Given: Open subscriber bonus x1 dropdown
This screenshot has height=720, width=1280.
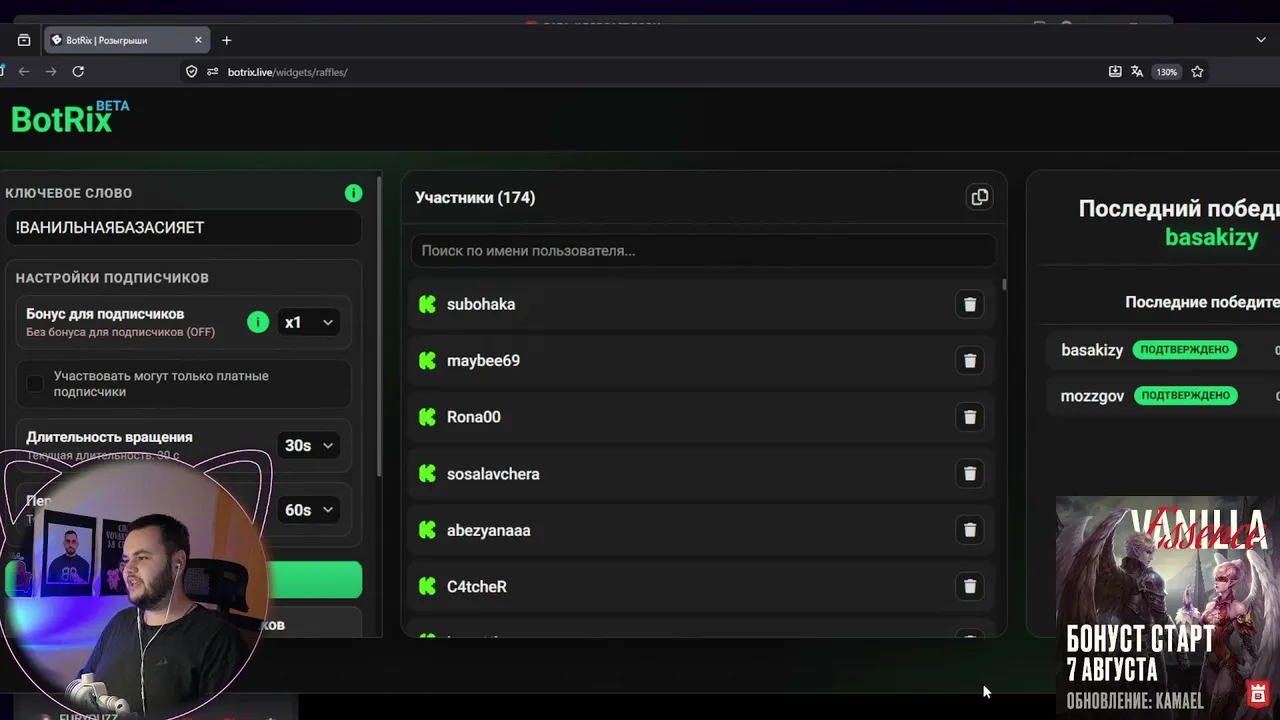Looking at the screenshot, I should coord(308,322).
